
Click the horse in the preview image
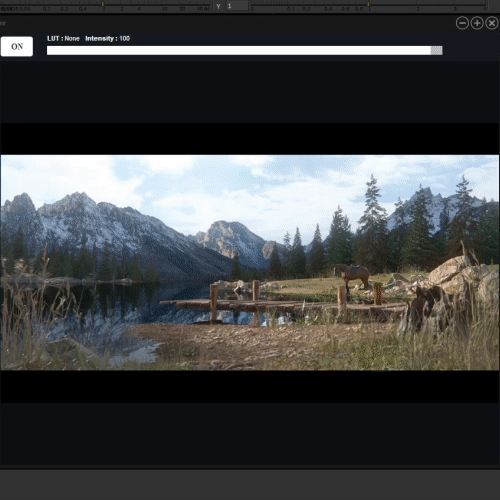pyautogui.click(x=352, y=276)
